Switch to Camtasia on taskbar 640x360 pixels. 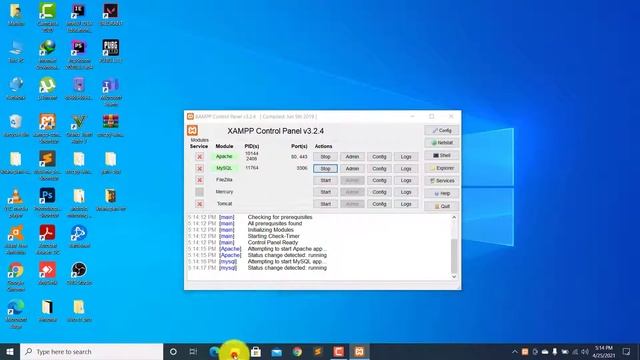point(338,351)
